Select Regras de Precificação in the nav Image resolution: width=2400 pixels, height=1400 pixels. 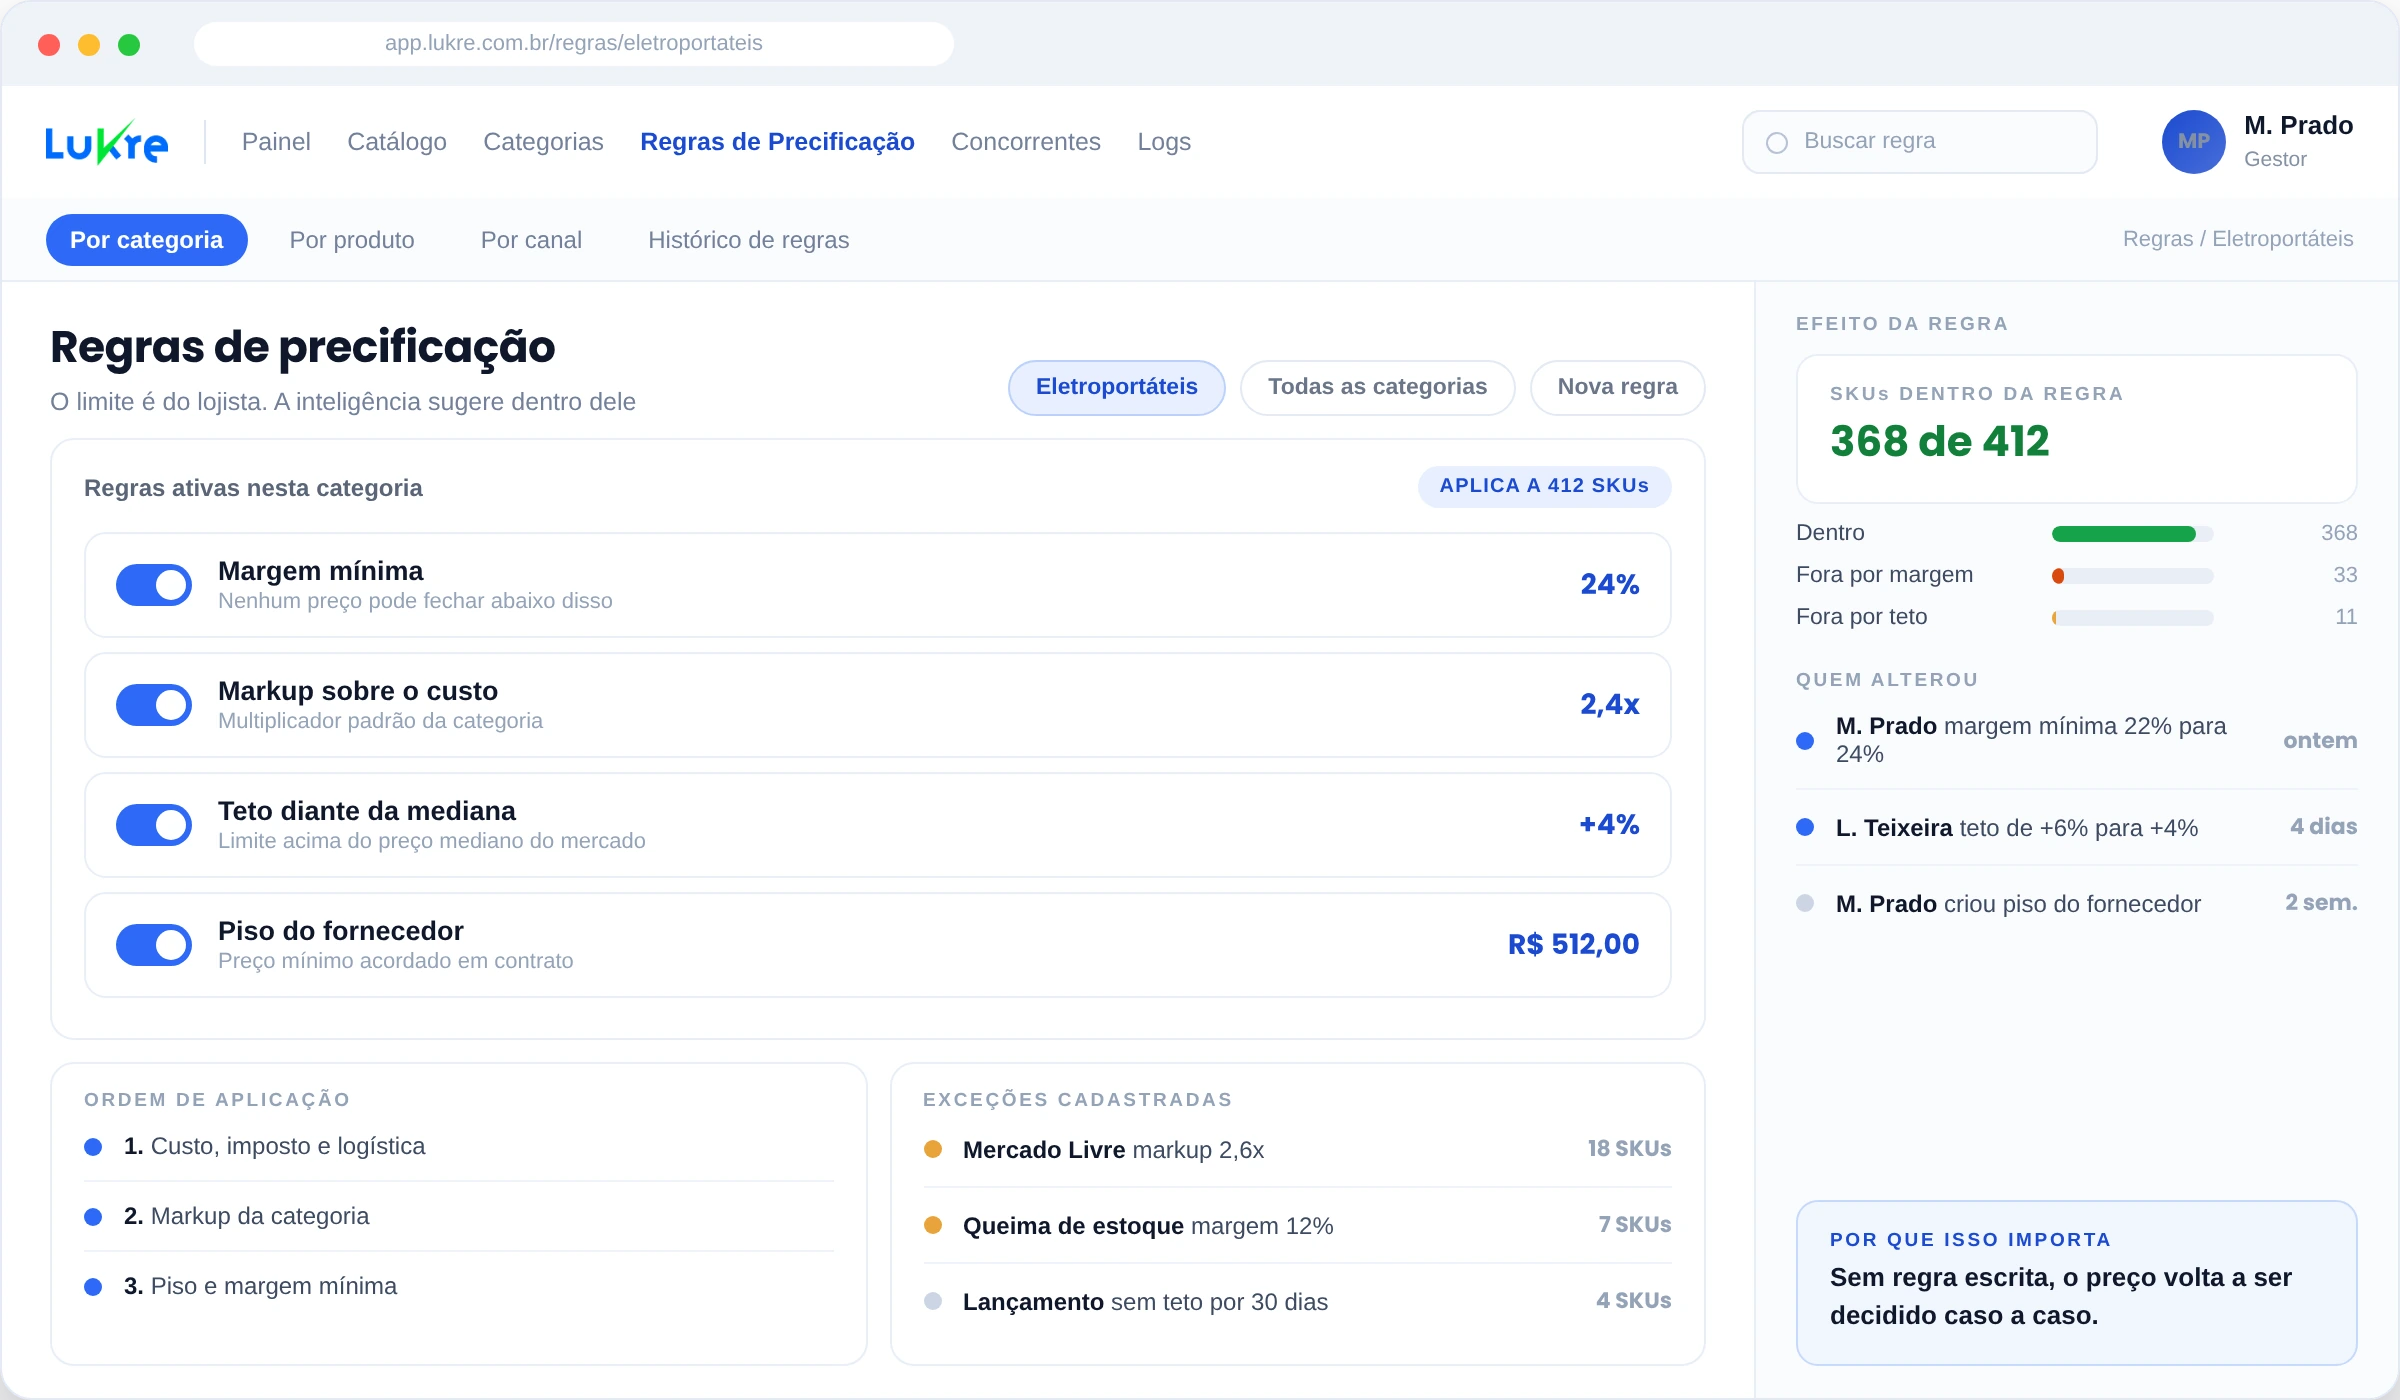coord(777,142)
